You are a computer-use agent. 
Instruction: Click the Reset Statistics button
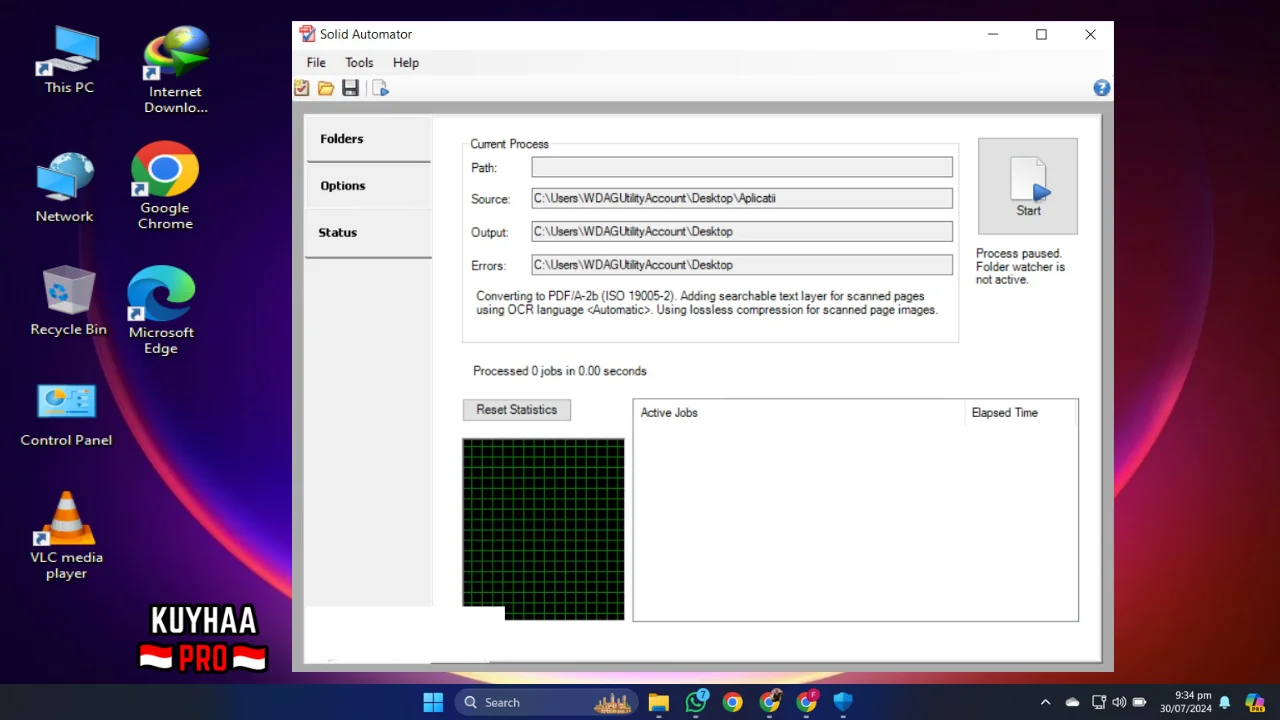click(x=517, y=410)
